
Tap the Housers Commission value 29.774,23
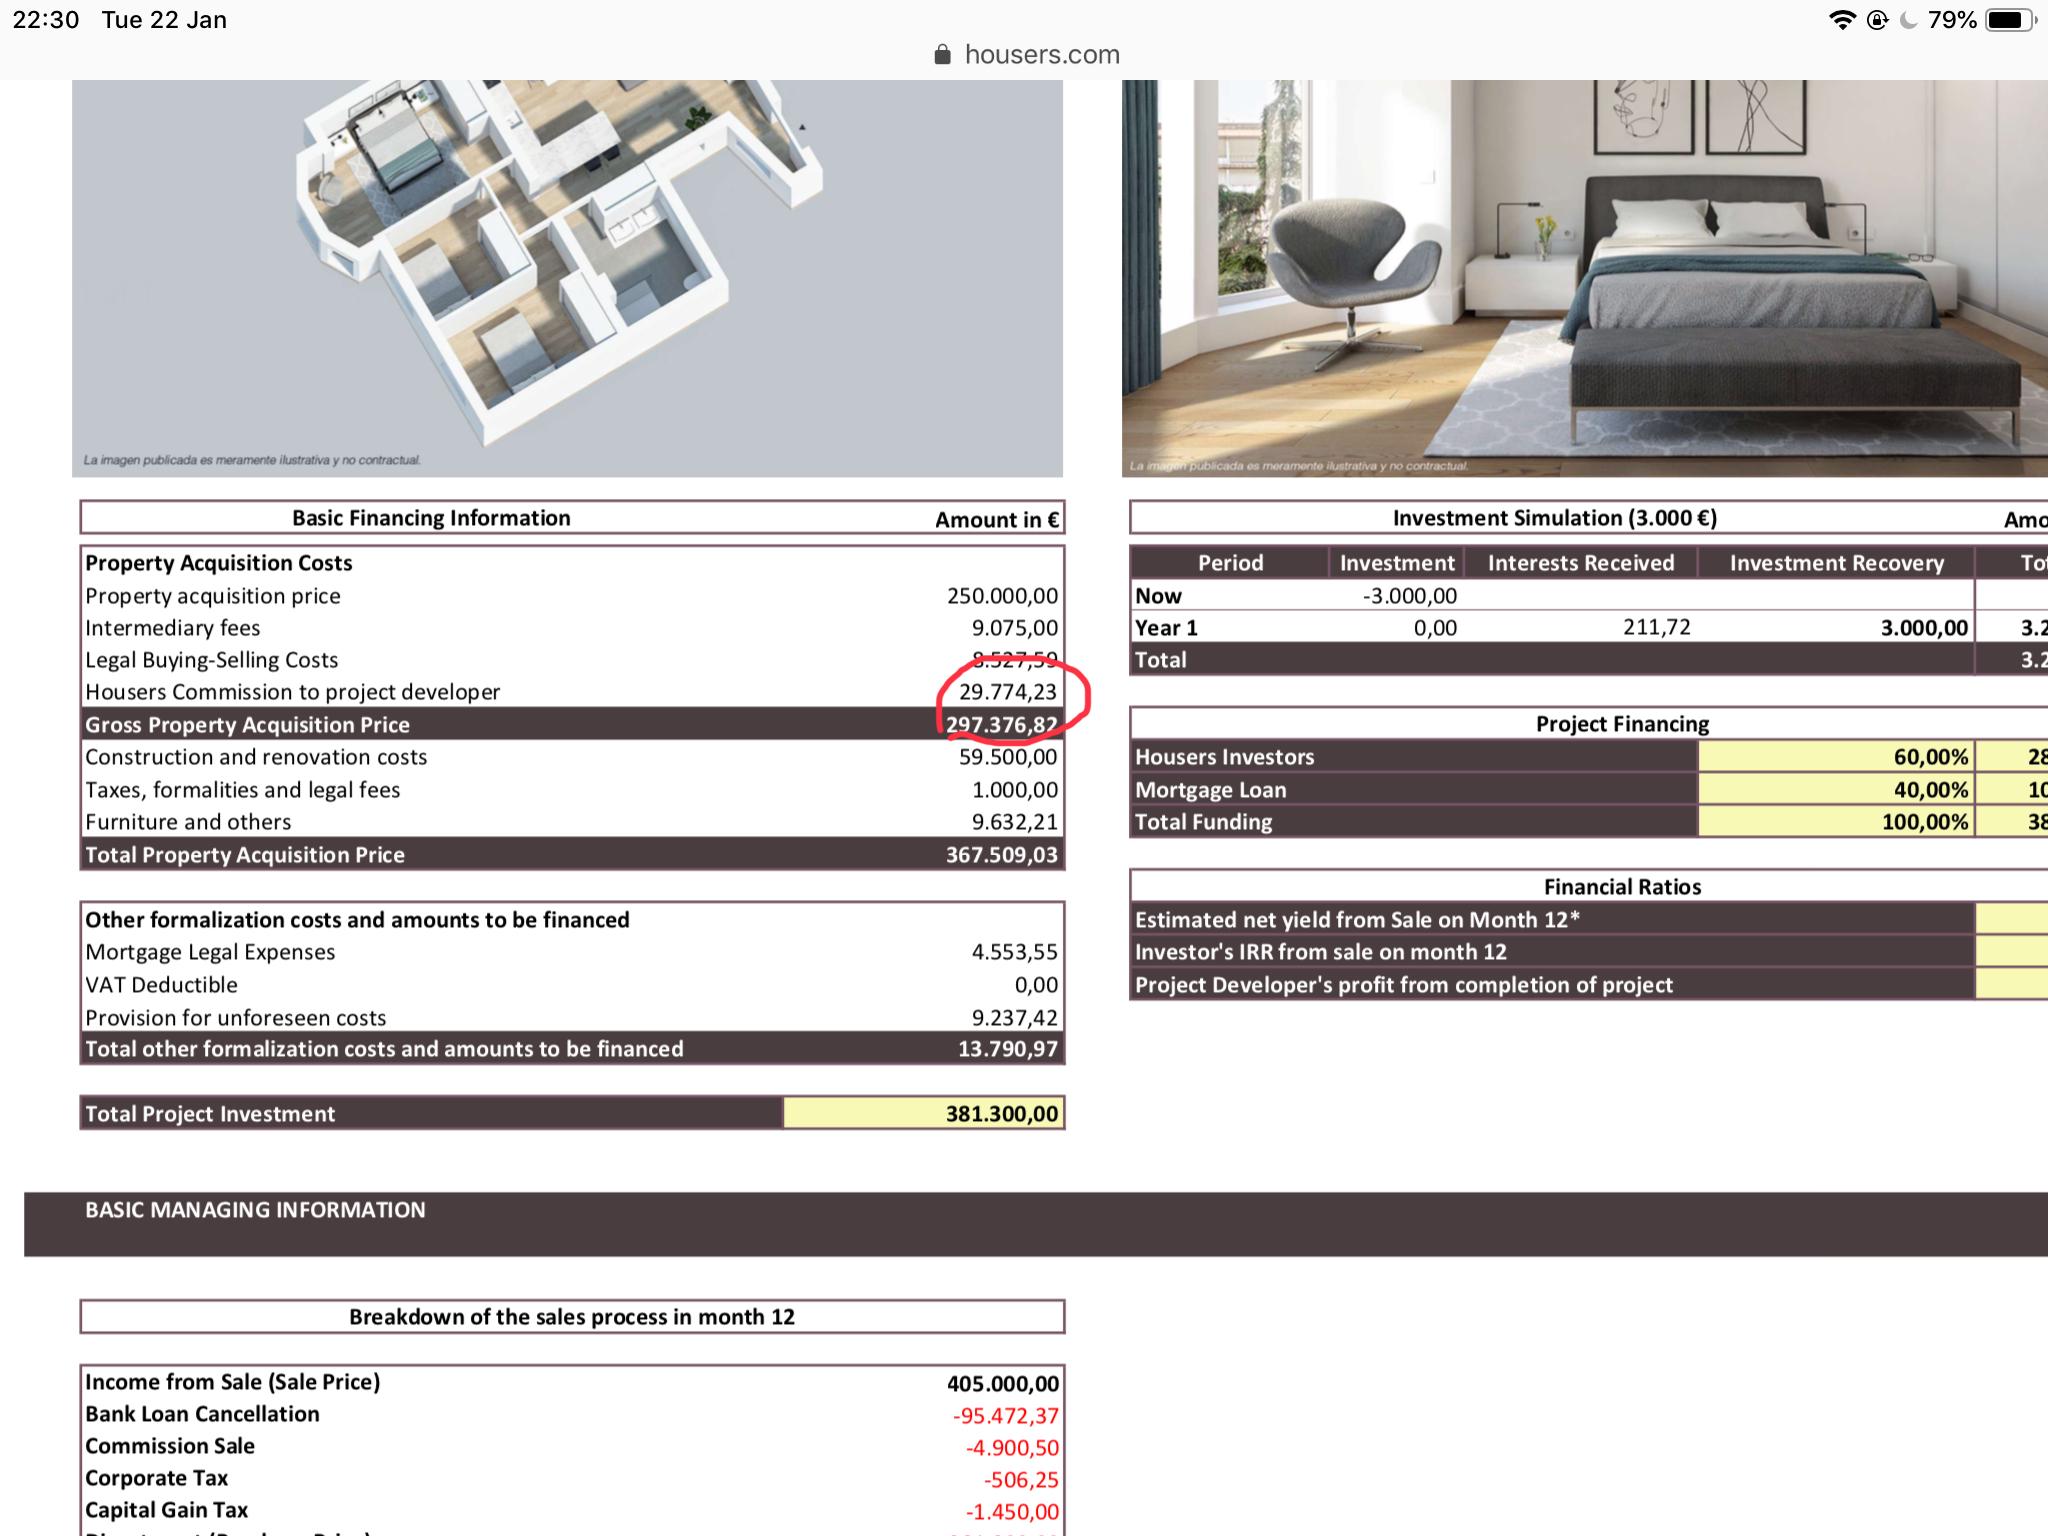[1007, 692]
